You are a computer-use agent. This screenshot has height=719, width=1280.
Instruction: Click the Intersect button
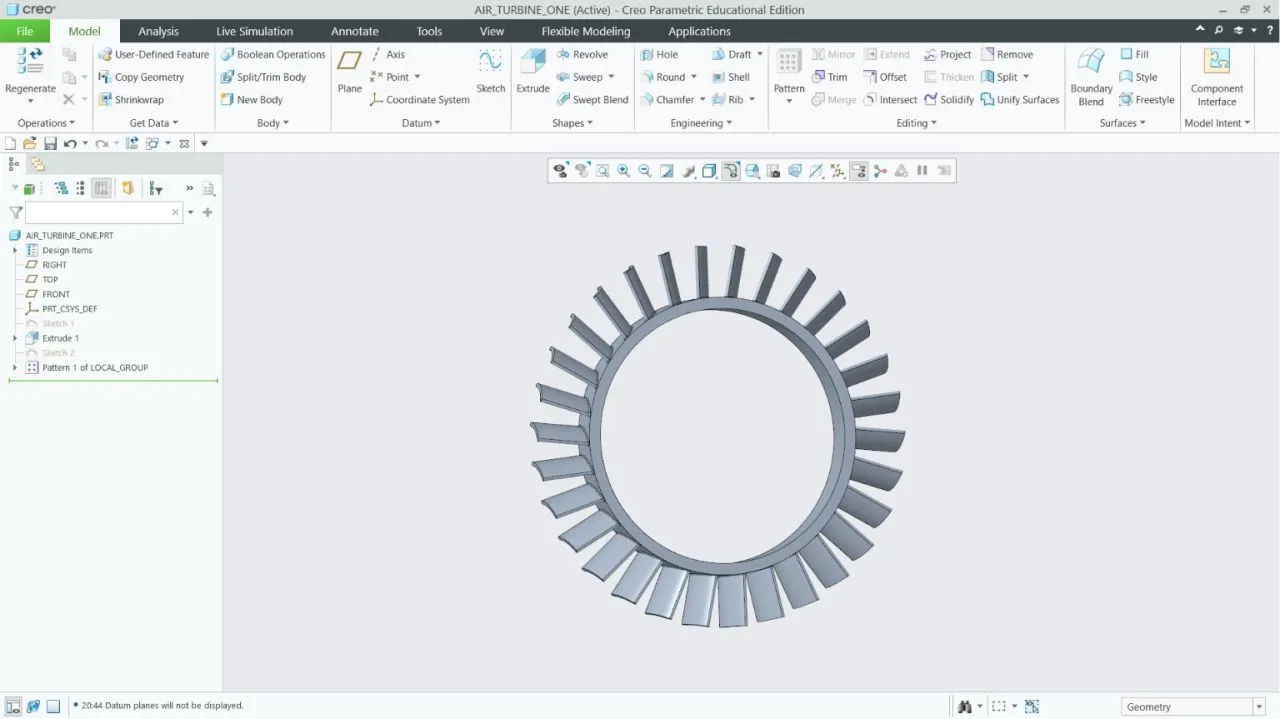(890, 100)
